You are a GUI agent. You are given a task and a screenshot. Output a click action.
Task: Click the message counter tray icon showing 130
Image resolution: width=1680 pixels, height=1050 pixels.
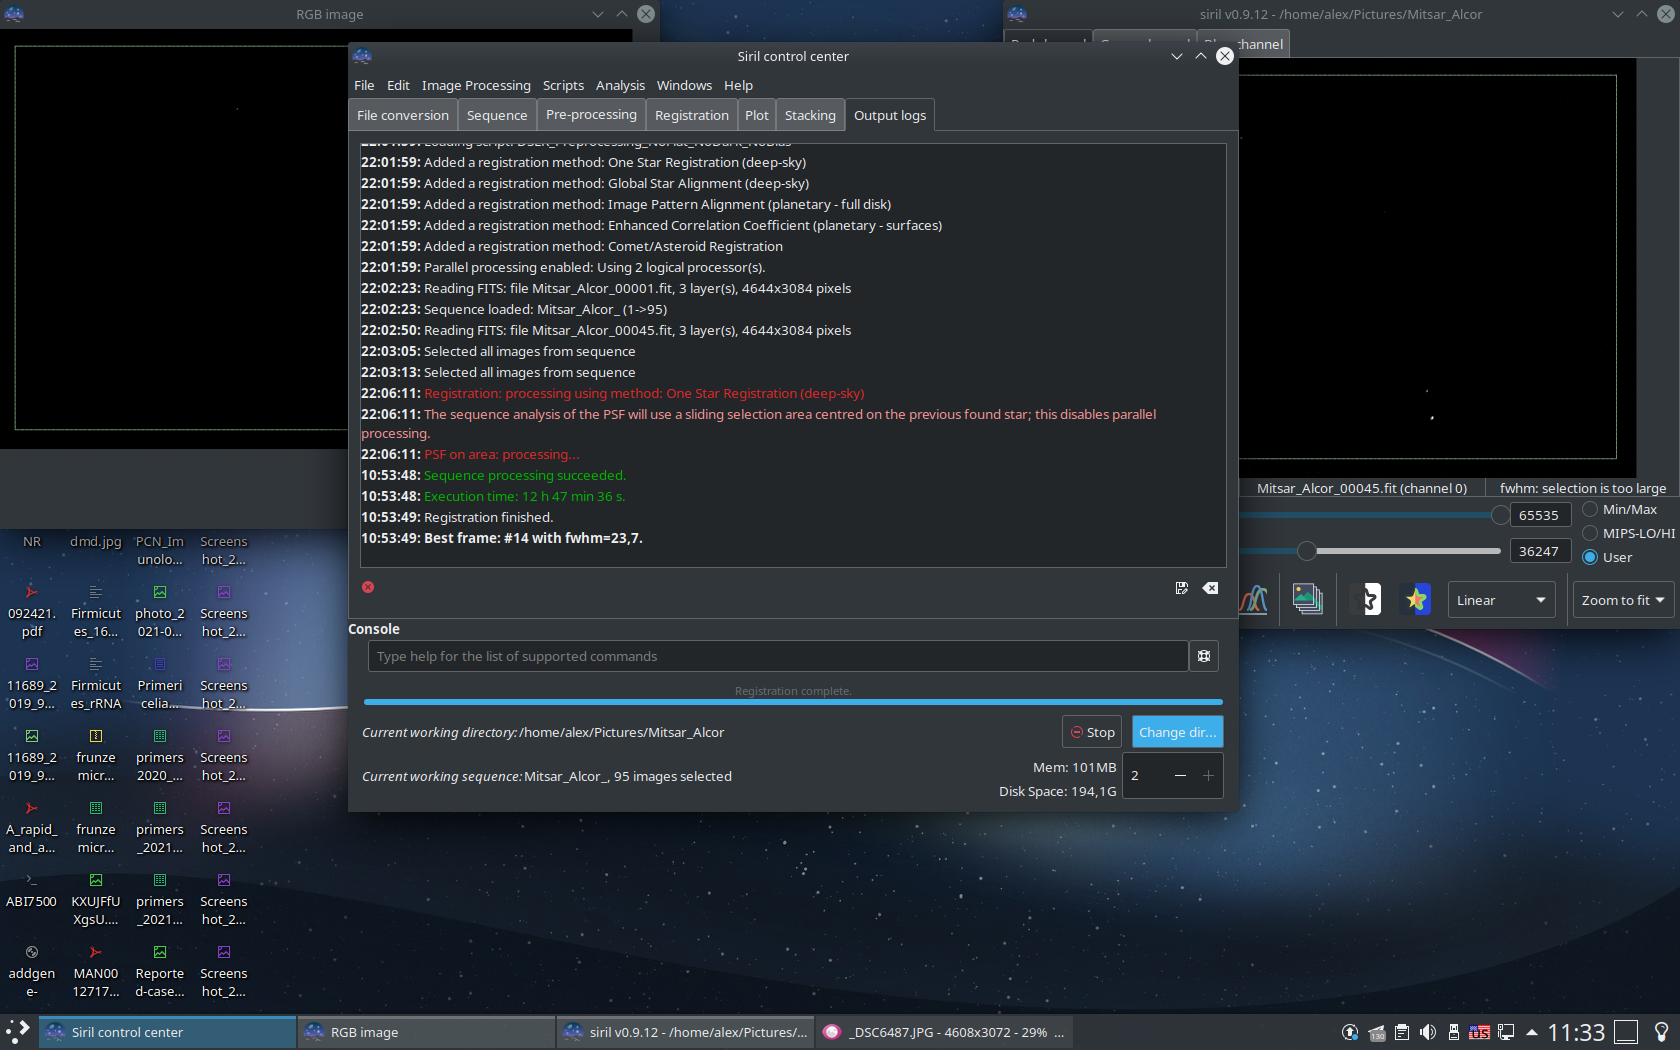coord(1377,1032)
